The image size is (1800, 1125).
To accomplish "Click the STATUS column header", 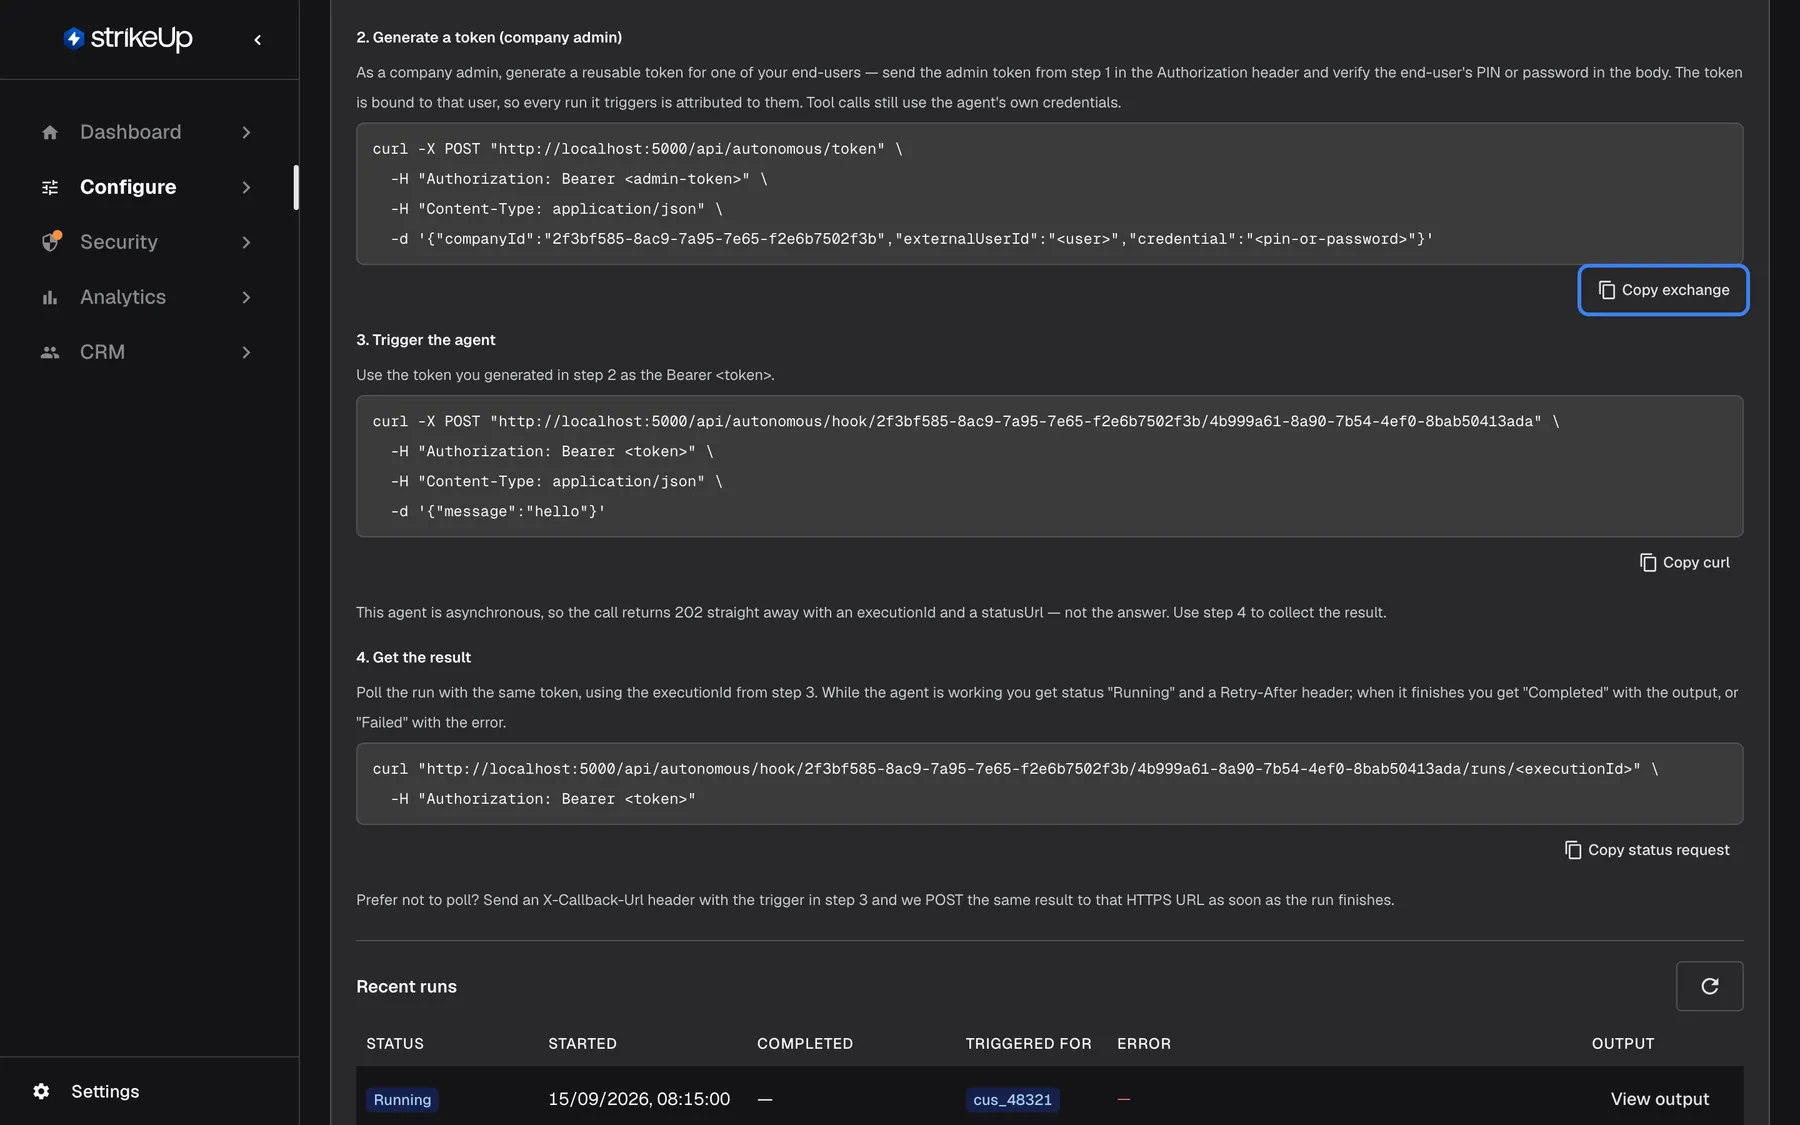I will tap(395, 1043).
